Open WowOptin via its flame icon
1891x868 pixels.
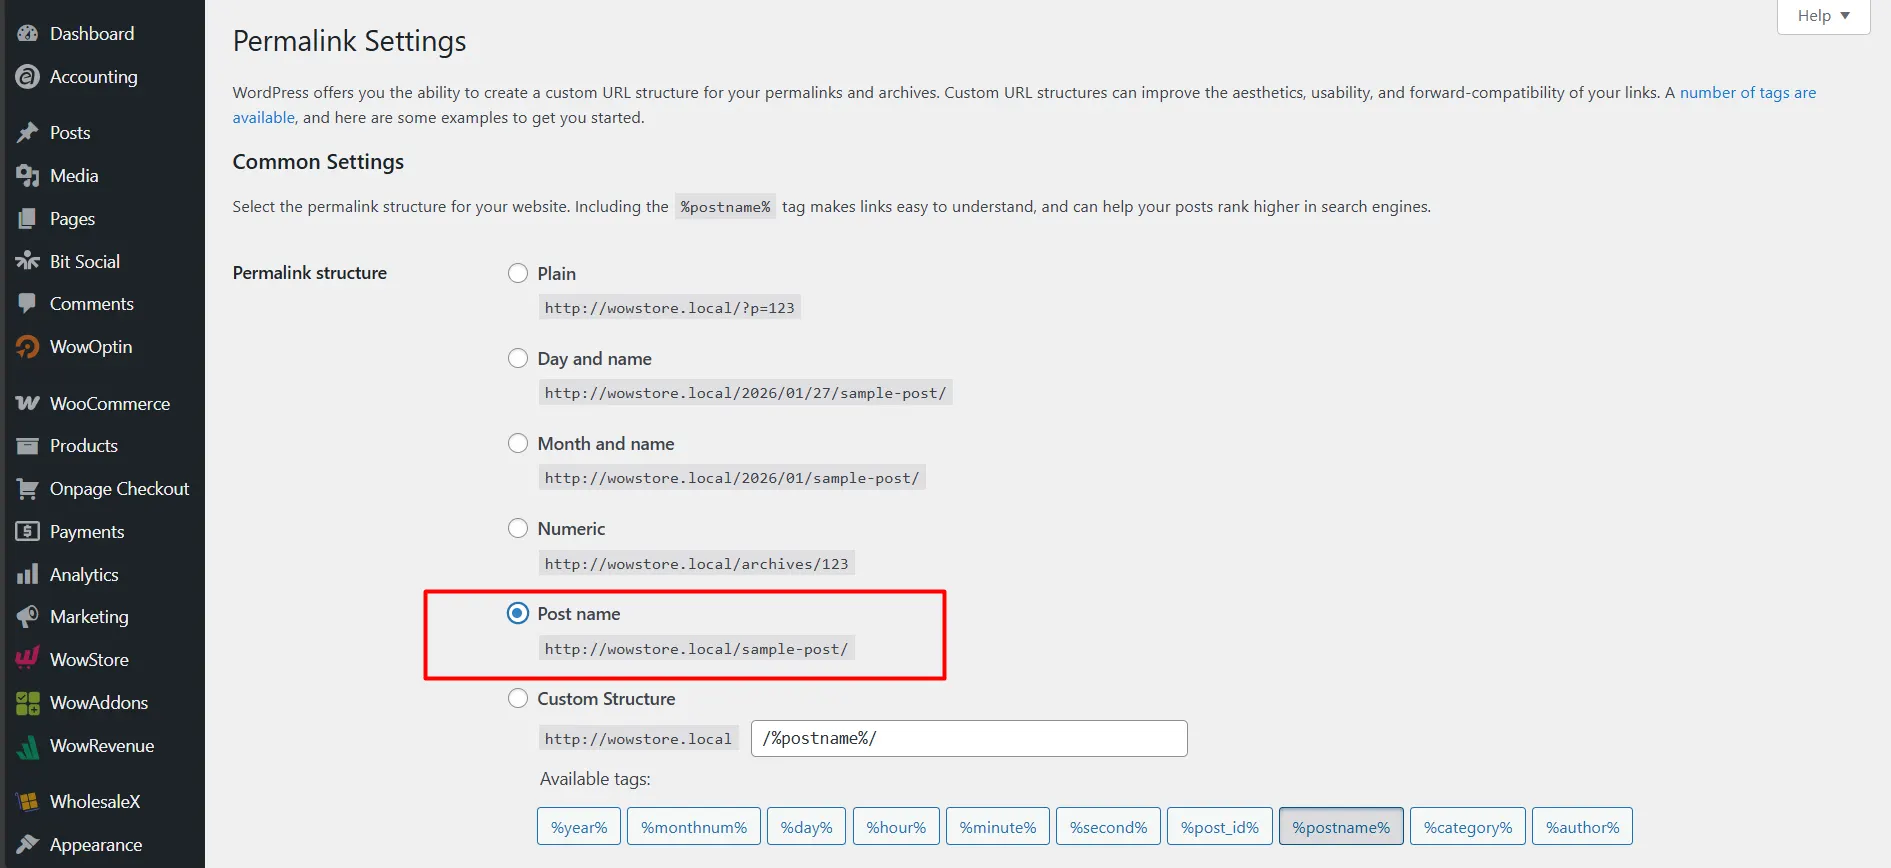27,346
